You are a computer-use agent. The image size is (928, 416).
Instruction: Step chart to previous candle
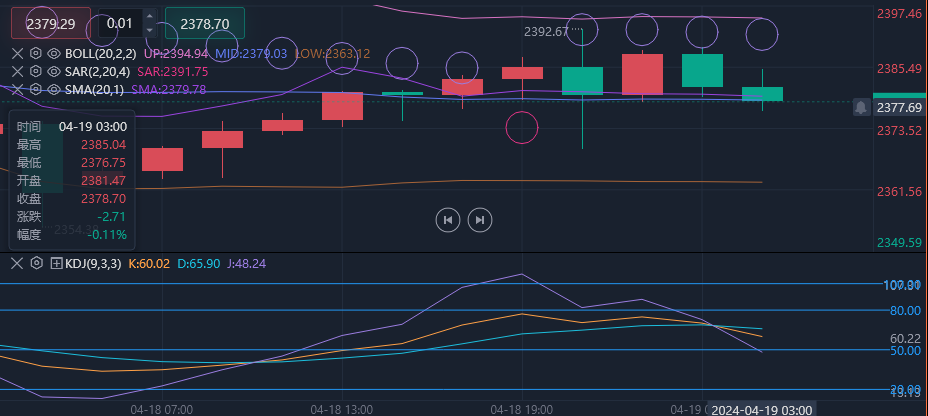coord(448,220)
